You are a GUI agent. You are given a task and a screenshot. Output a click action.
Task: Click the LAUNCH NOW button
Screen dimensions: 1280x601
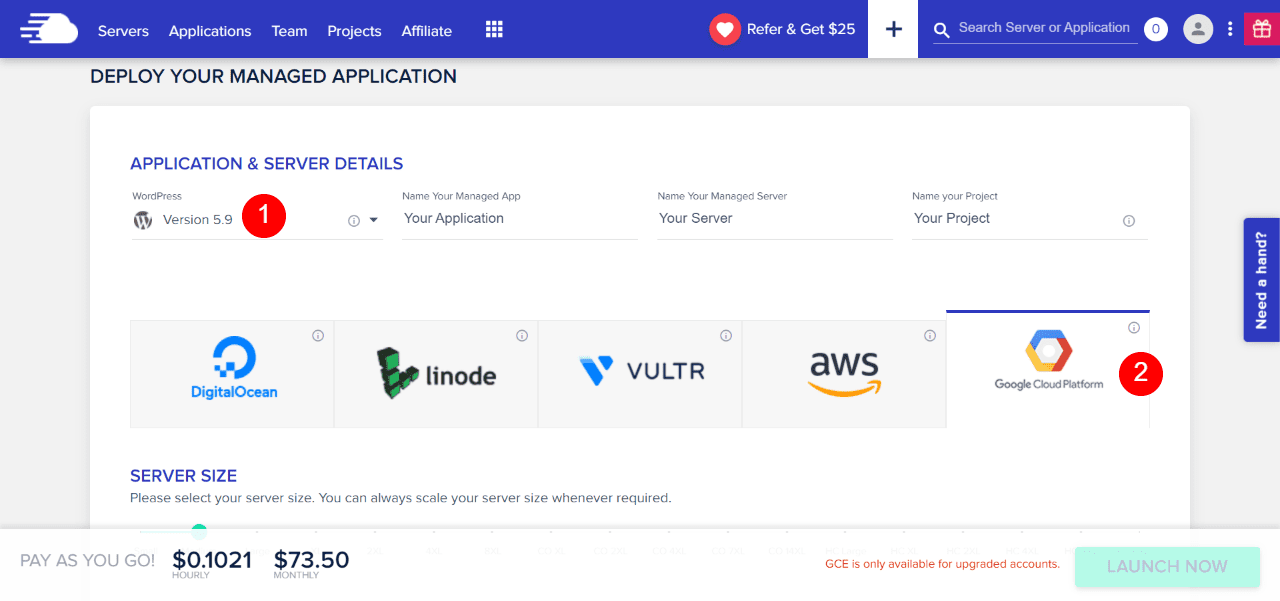click(1167, 566)
